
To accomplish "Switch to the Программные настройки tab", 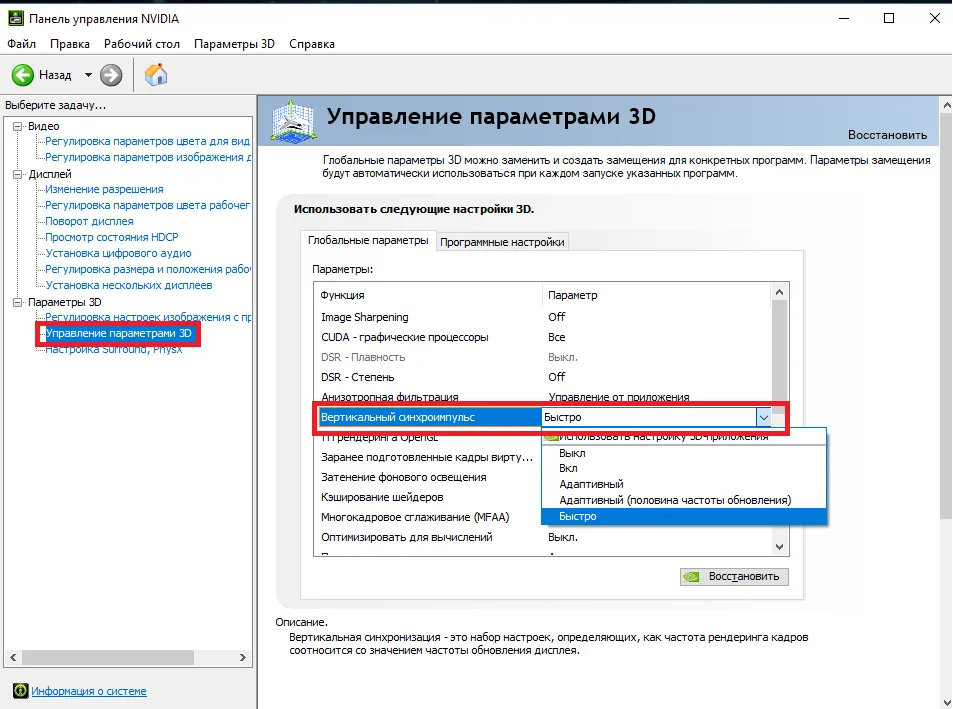I will tap(502, 242).
